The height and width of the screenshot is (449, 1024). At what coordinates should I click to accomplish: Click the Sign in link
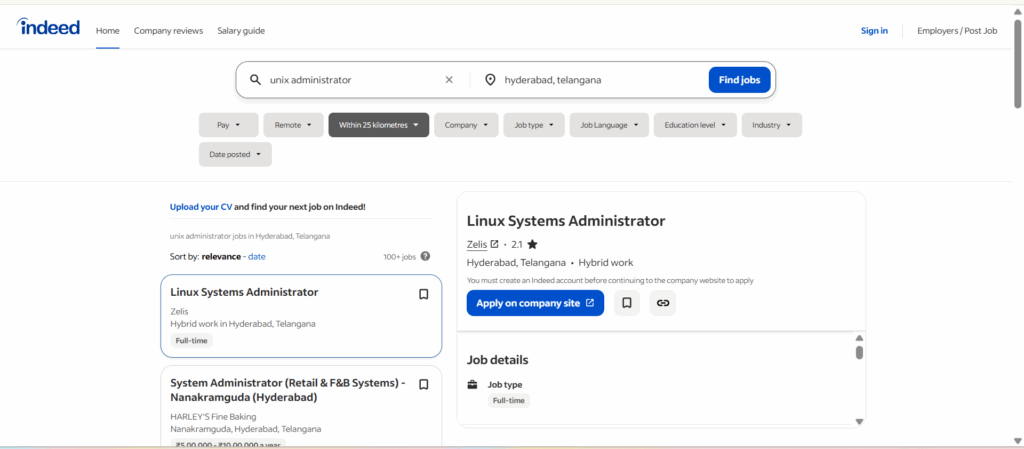874,31
